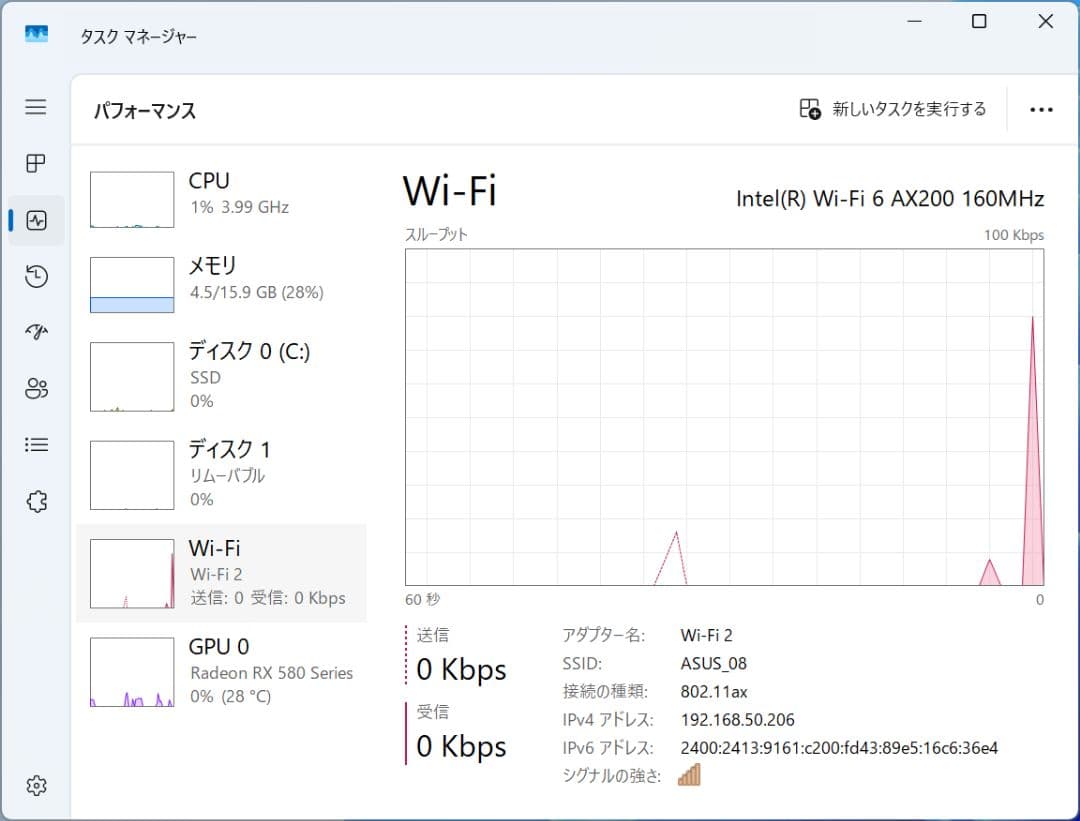The height and width of the screenshot is (821, 1080).
Task: Open the Startup apps view
Action: (x=36, y=332)
